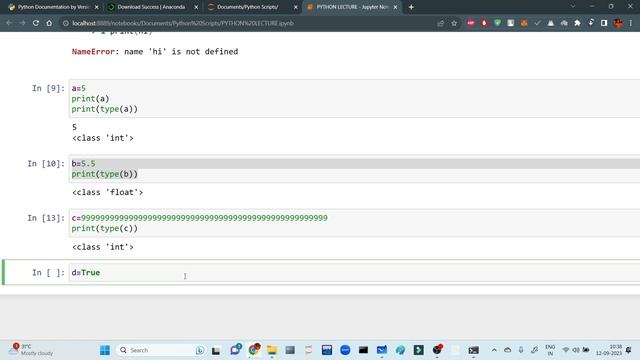640x360 pixels.
Task: Close the Documents/Python Scripts tab
Action: click(x=296, y=7)
